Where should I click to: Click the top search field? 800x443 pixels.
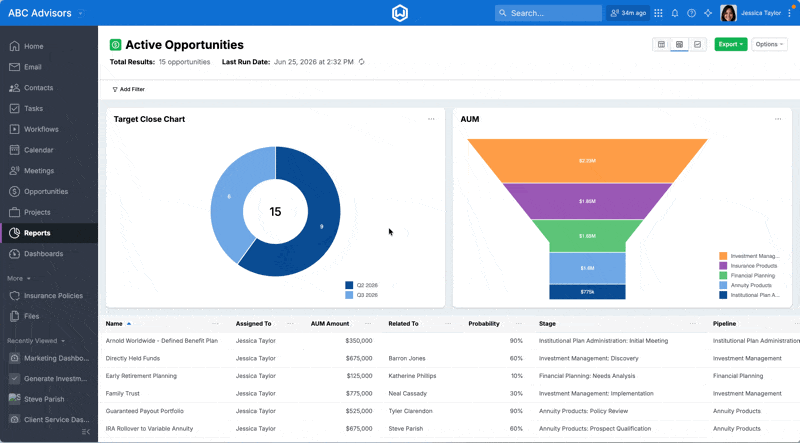[548, 13]
